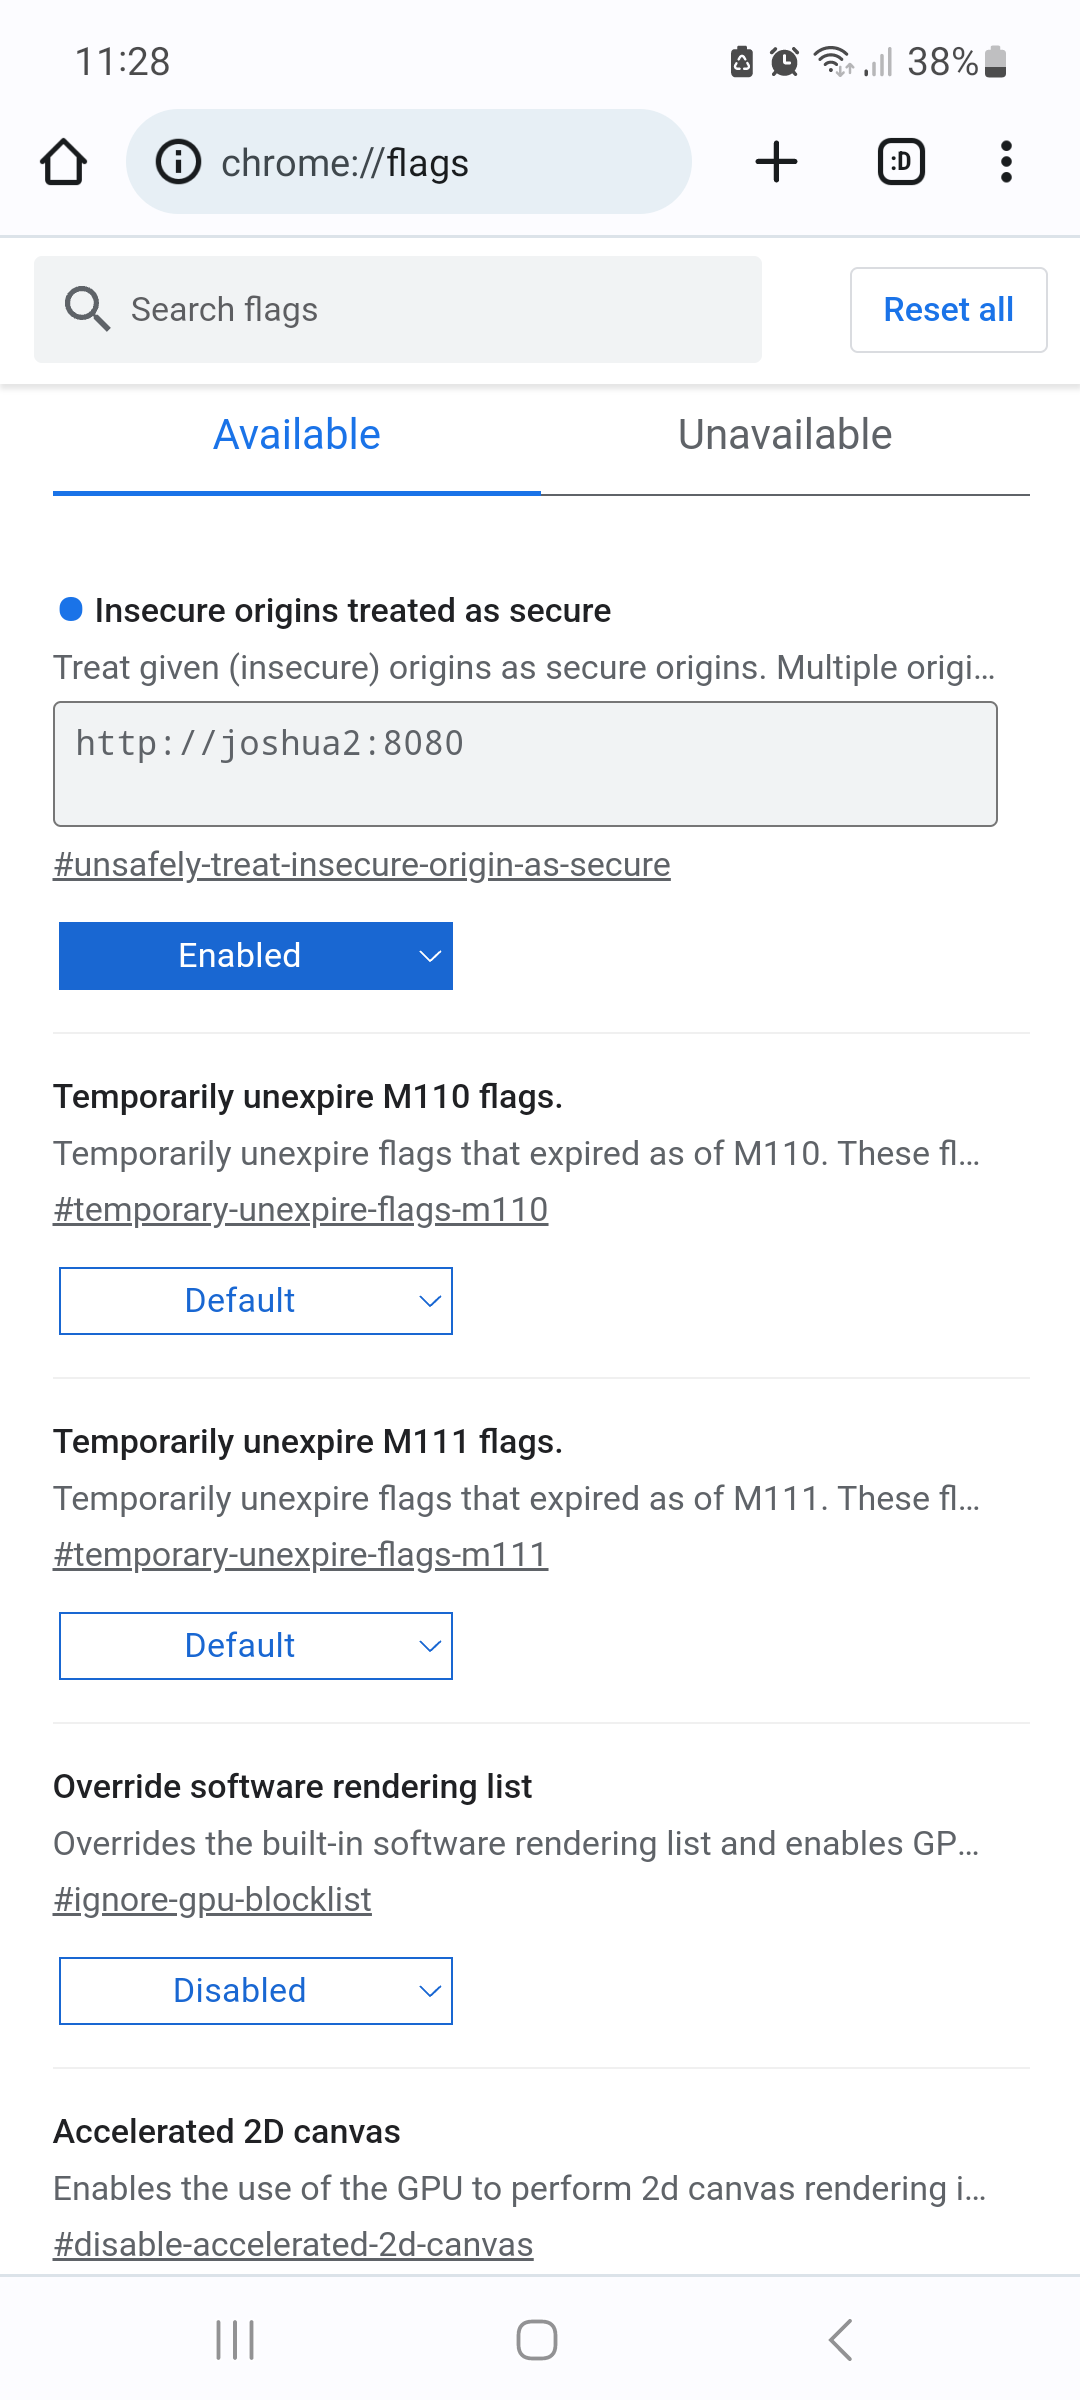Open Default dropdown for M111 flags

256,1646
